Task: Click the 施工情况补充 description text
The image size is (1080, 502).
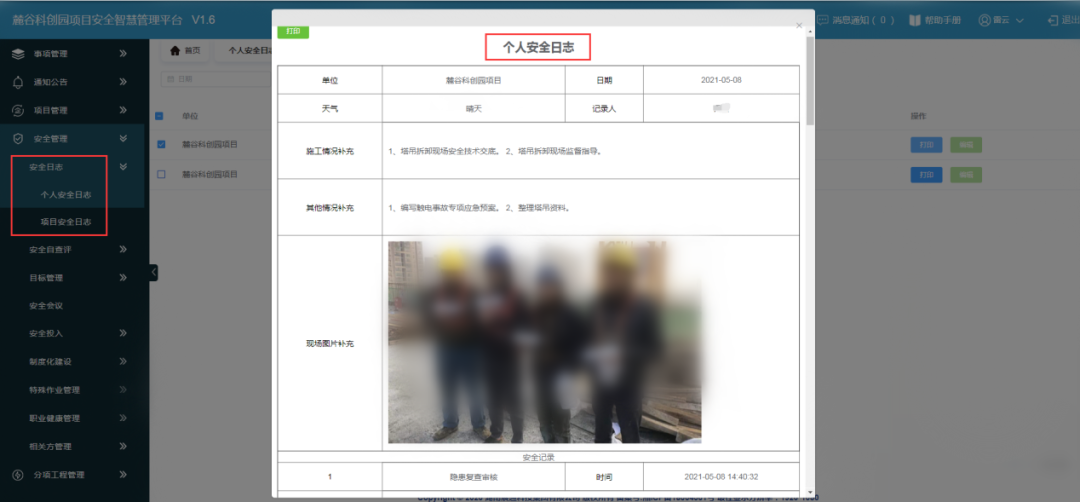Action: [495, 151]
